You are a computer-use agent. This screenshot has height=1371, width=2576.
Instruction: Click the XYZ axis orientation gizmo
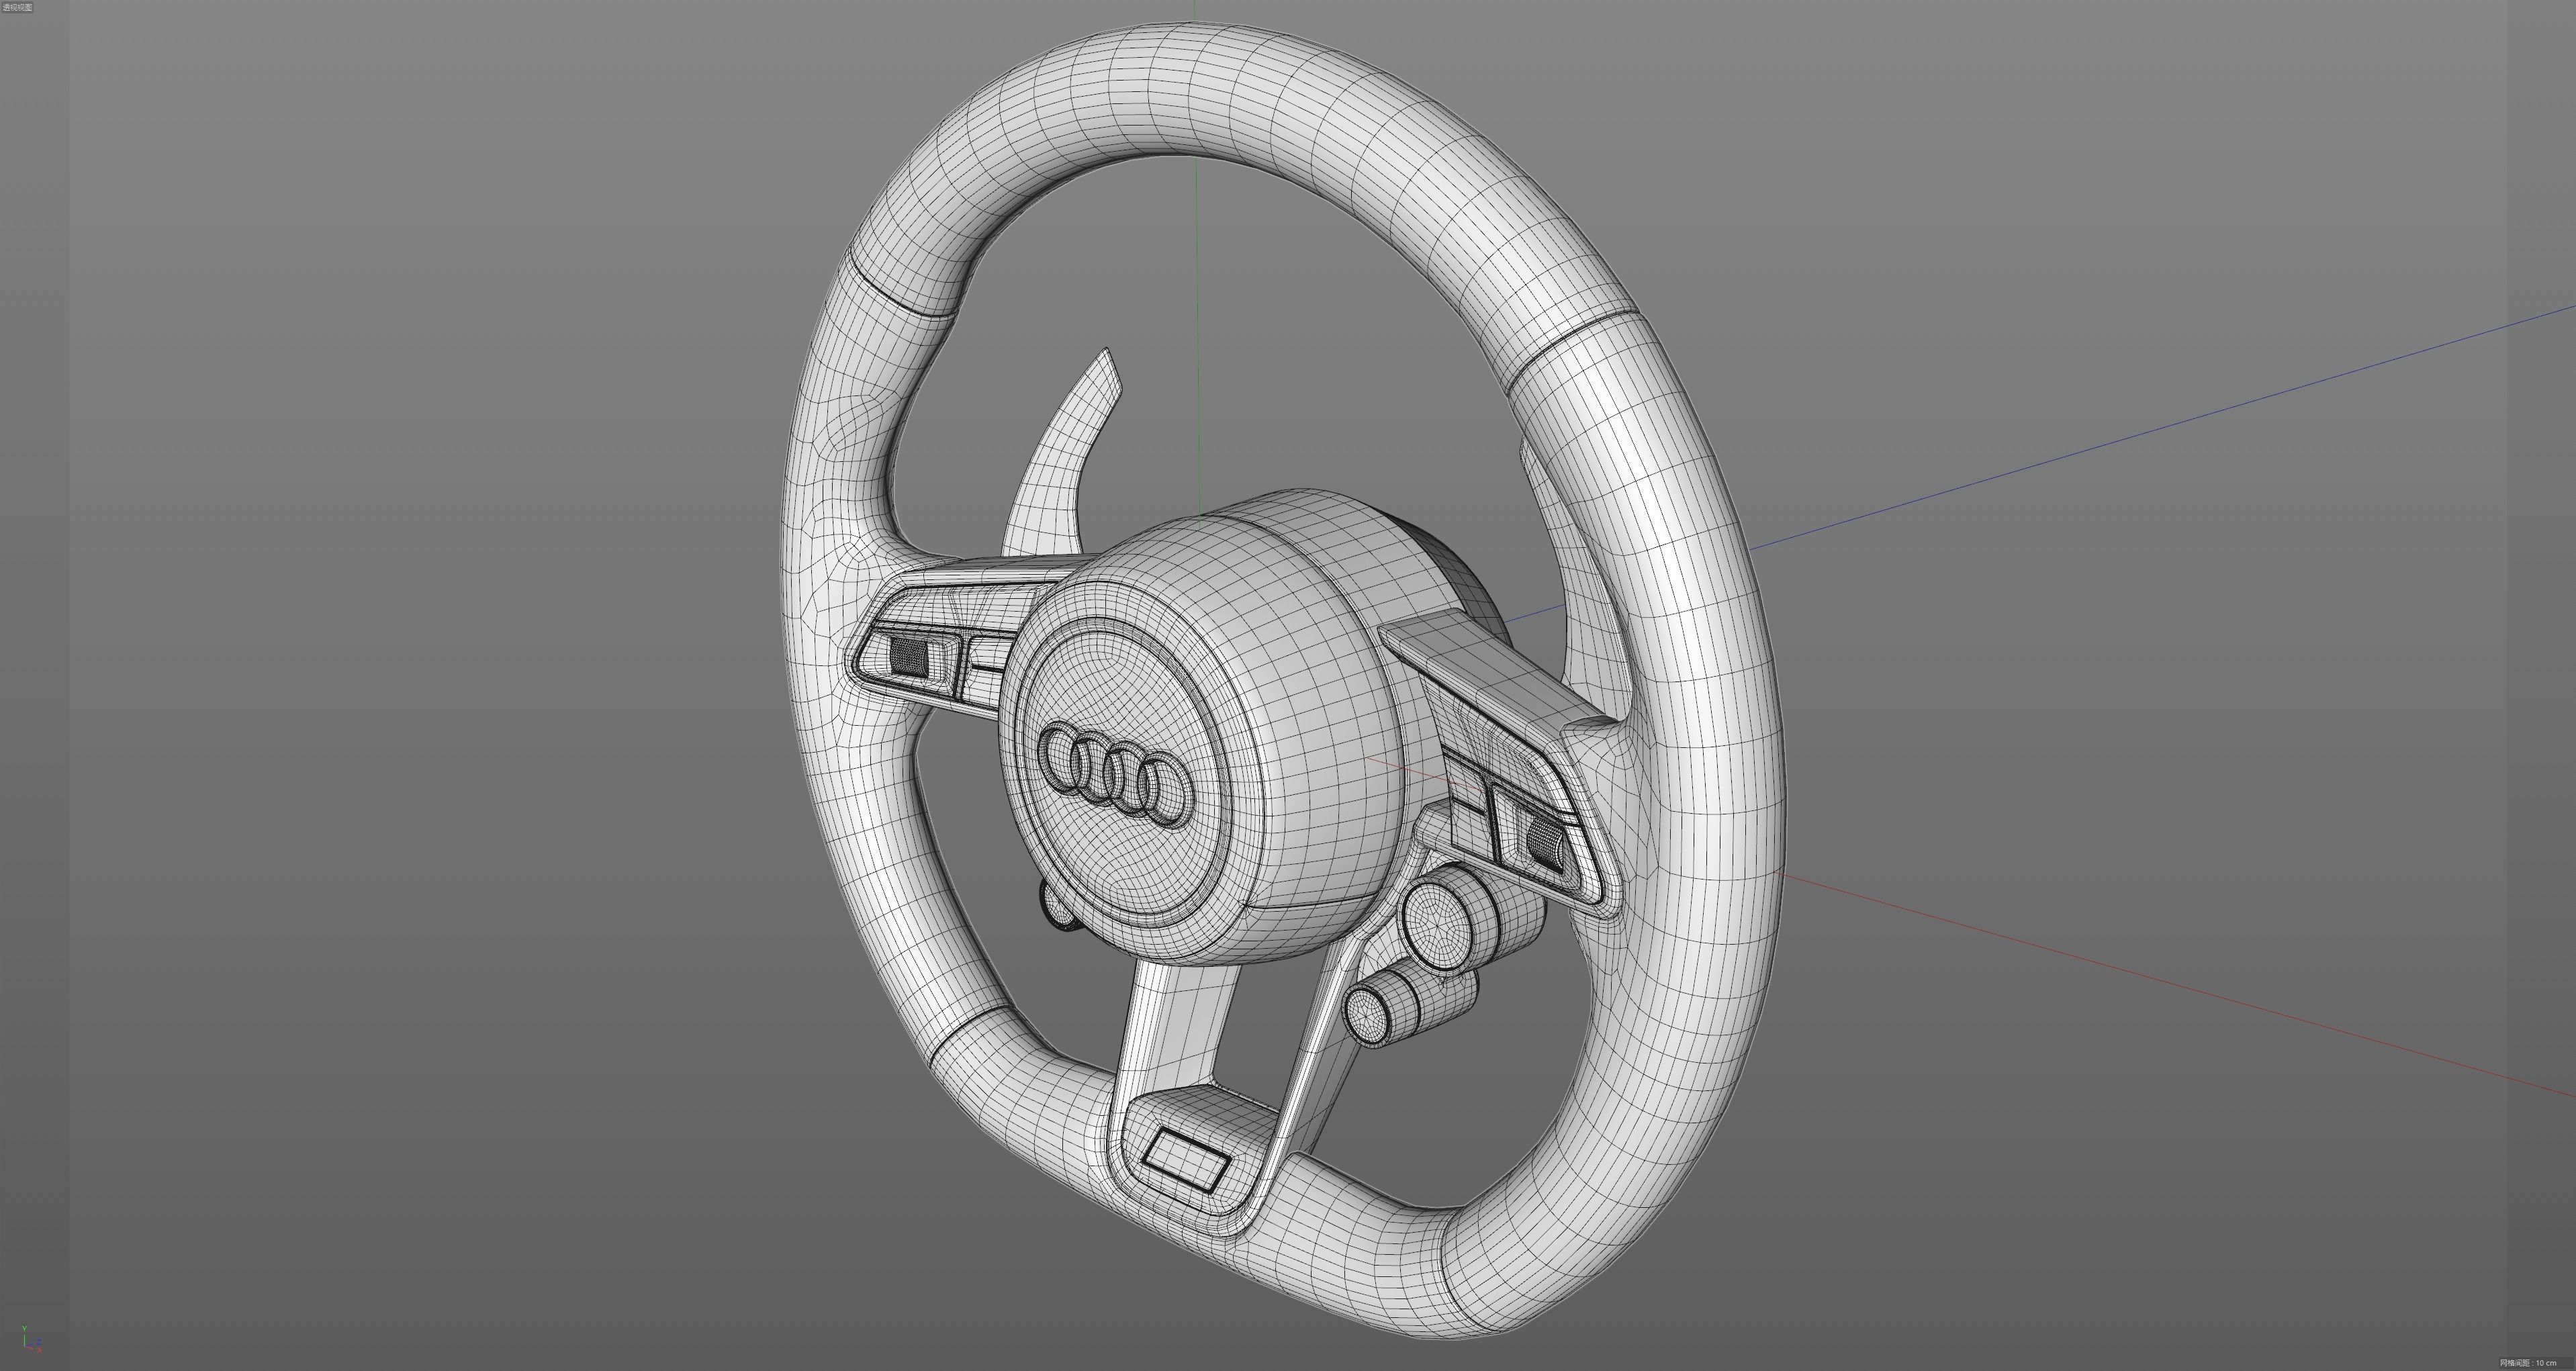[31, 1339]
